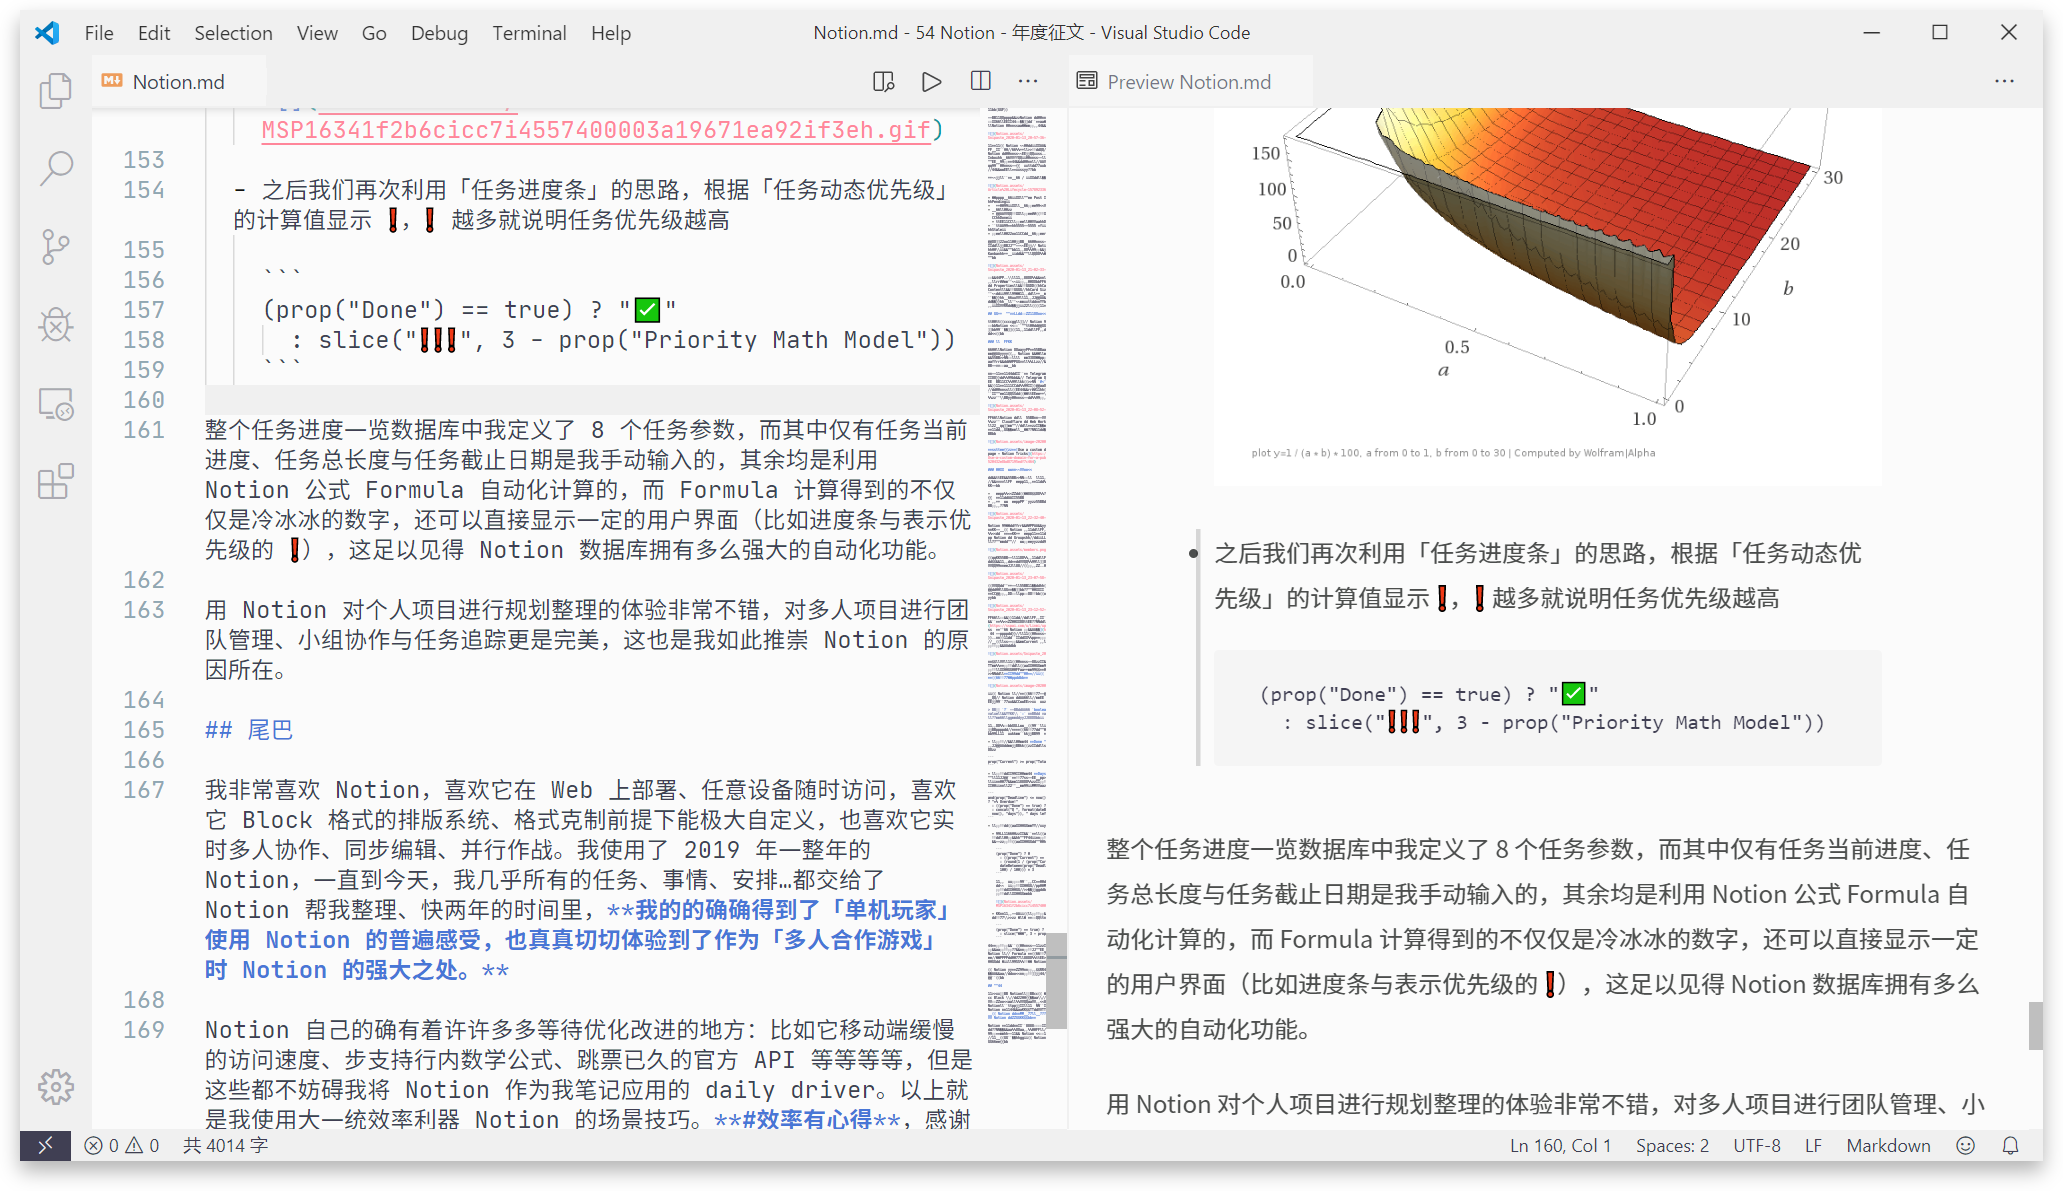Click the minimap scroll slider

tap(1057, 980)
